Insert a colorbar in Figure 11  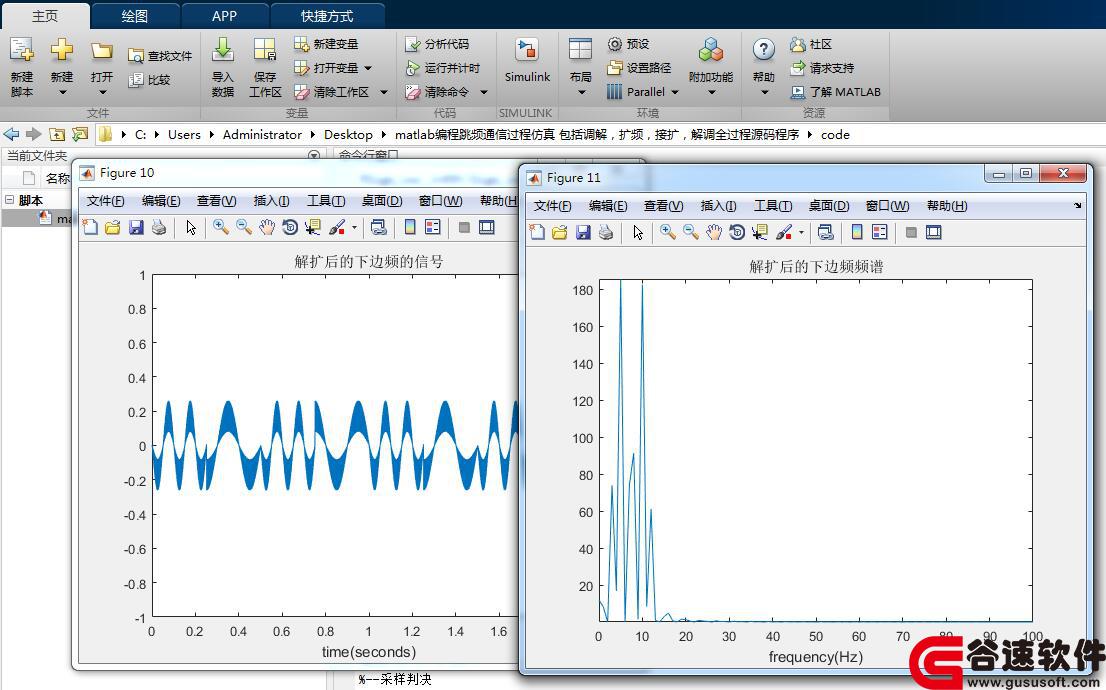click(x=857, y=232)
